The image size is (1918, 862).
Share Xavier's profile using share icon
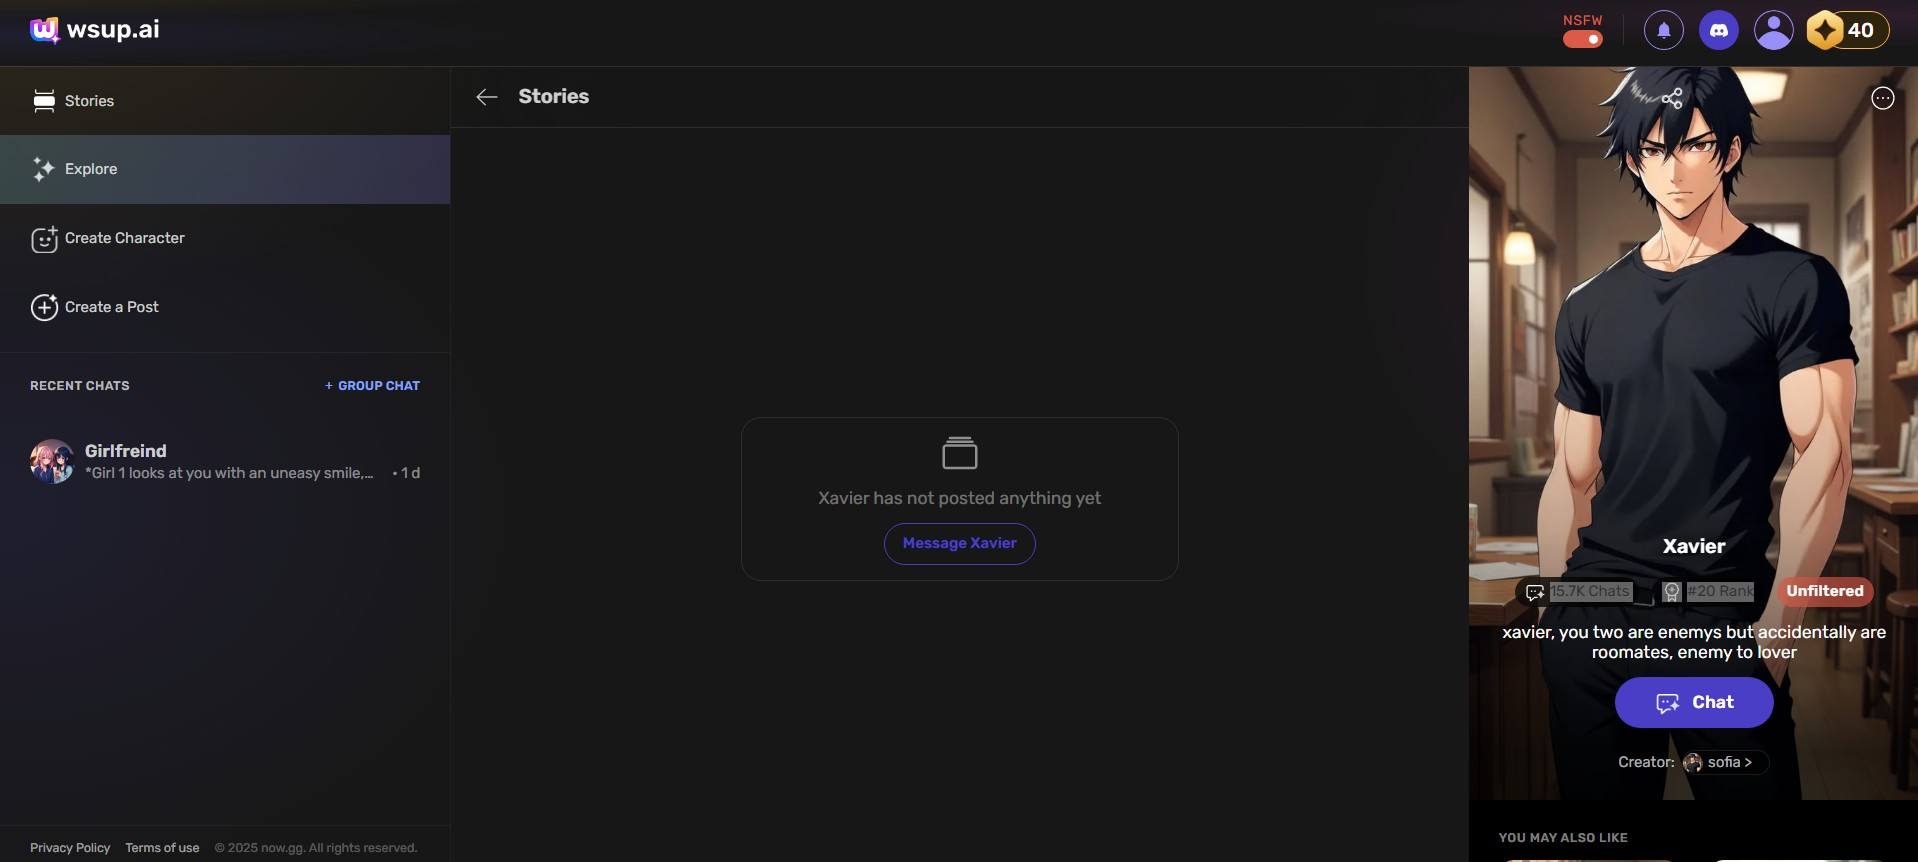pos(1671,98)
